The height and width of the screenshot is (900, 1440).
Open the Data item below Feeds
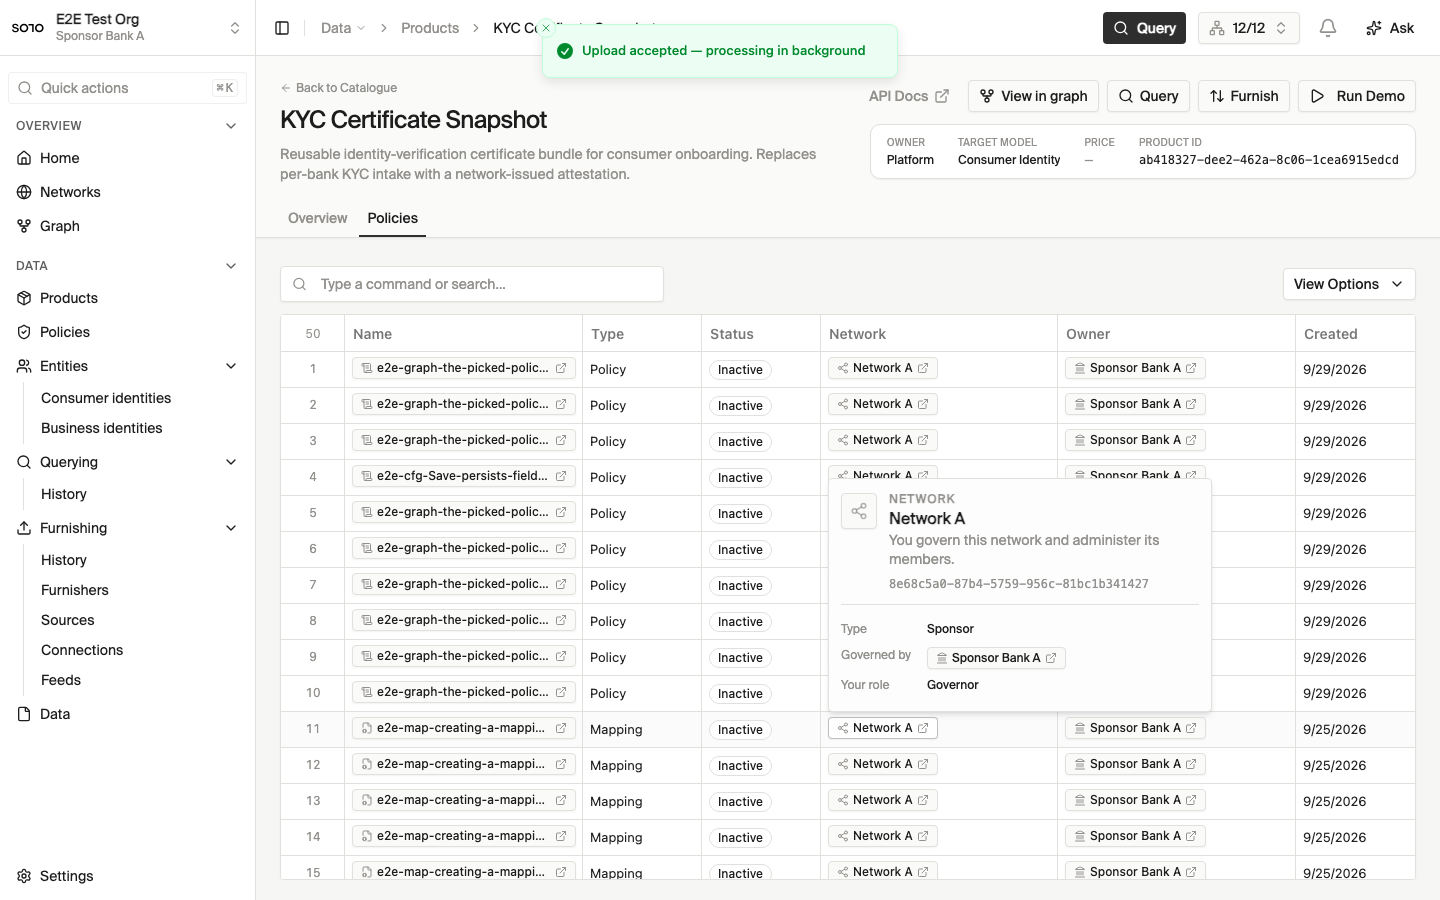coord(128,714)
